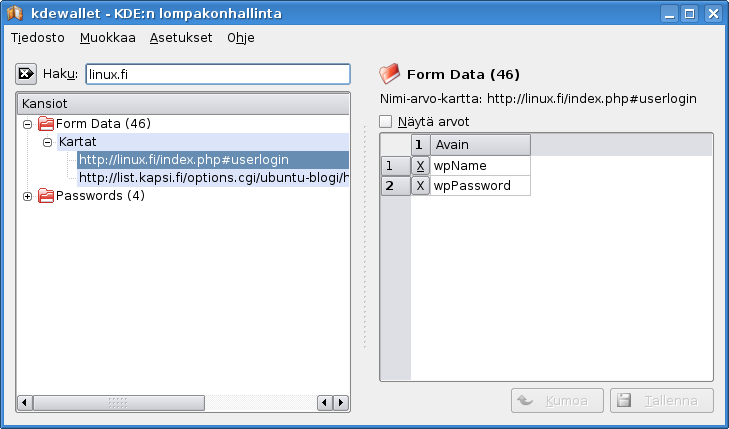Click the large Form Data header icon
Image resolution: width=729 pixels, height=429 pixels.
pyautogui.click(x=390, y=74)
